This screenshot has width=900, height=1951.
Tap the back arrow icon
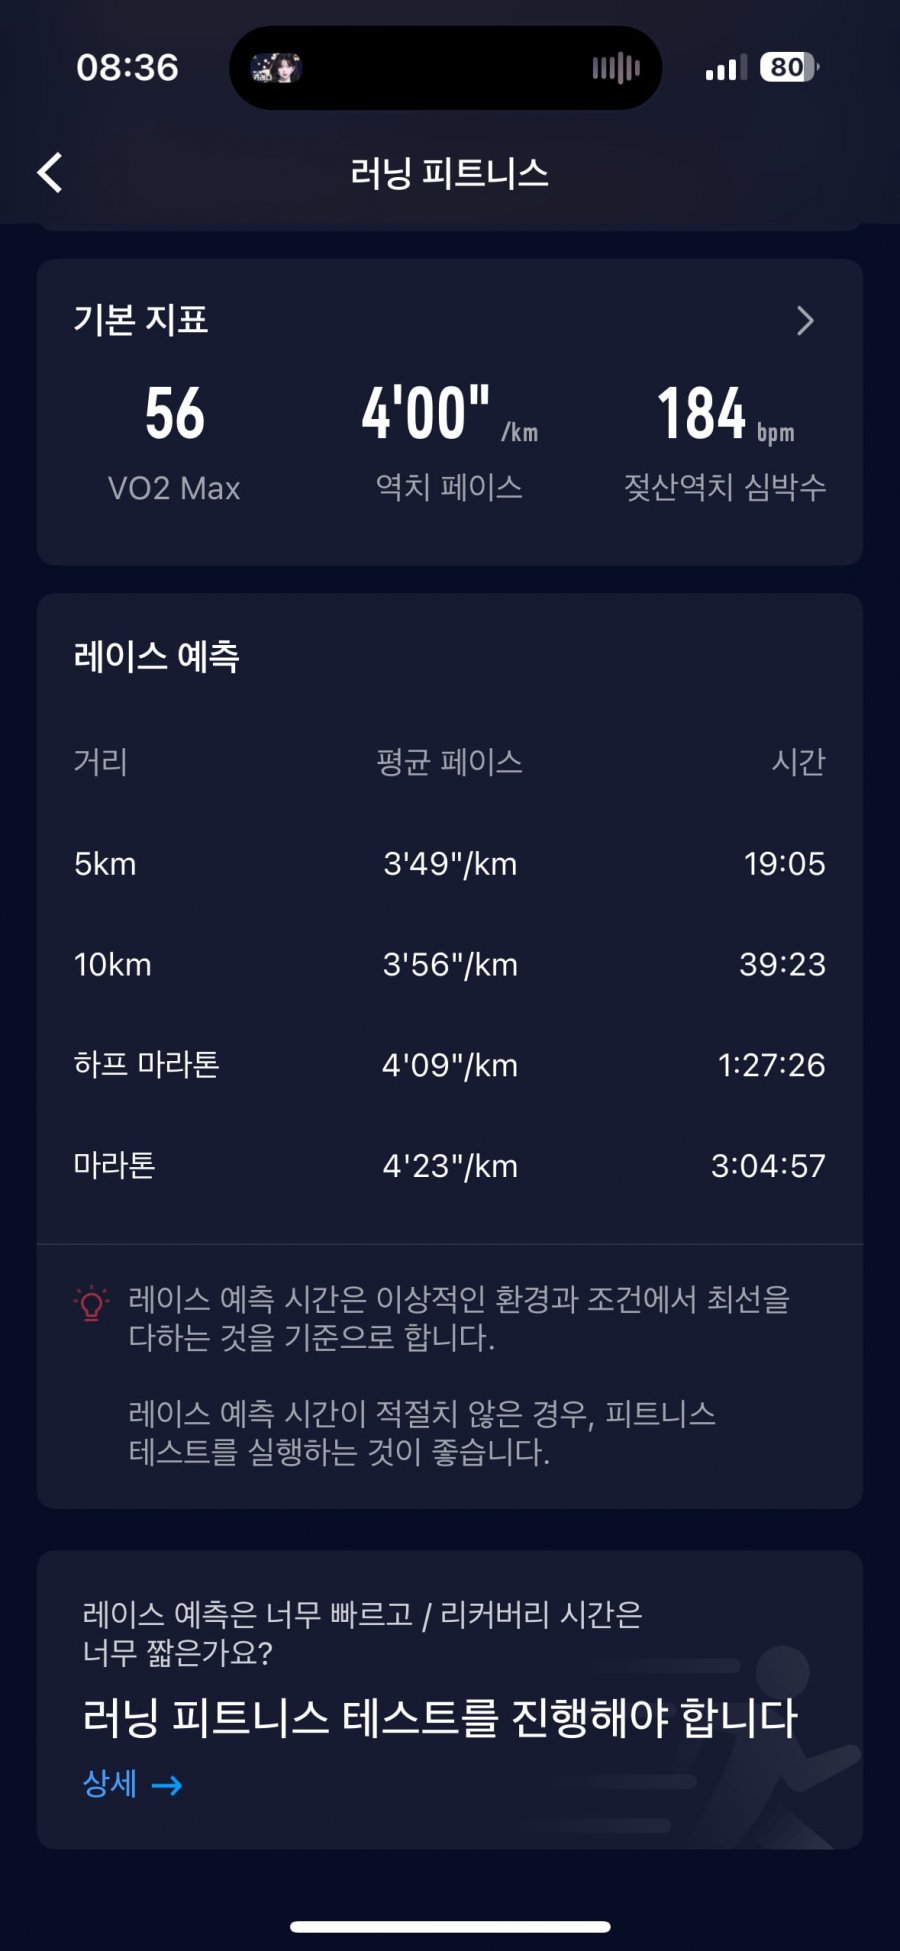(50, 172)
